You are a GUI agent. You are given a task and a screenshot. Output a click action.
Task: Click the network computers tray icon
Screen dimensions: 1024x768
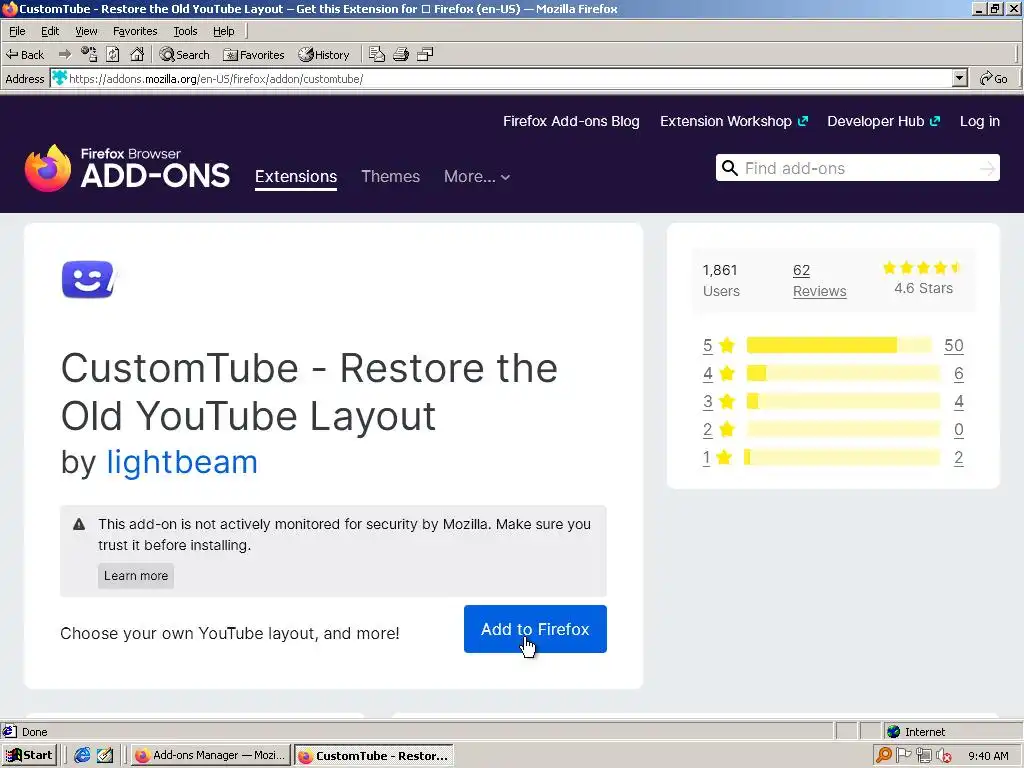point(923,756)
